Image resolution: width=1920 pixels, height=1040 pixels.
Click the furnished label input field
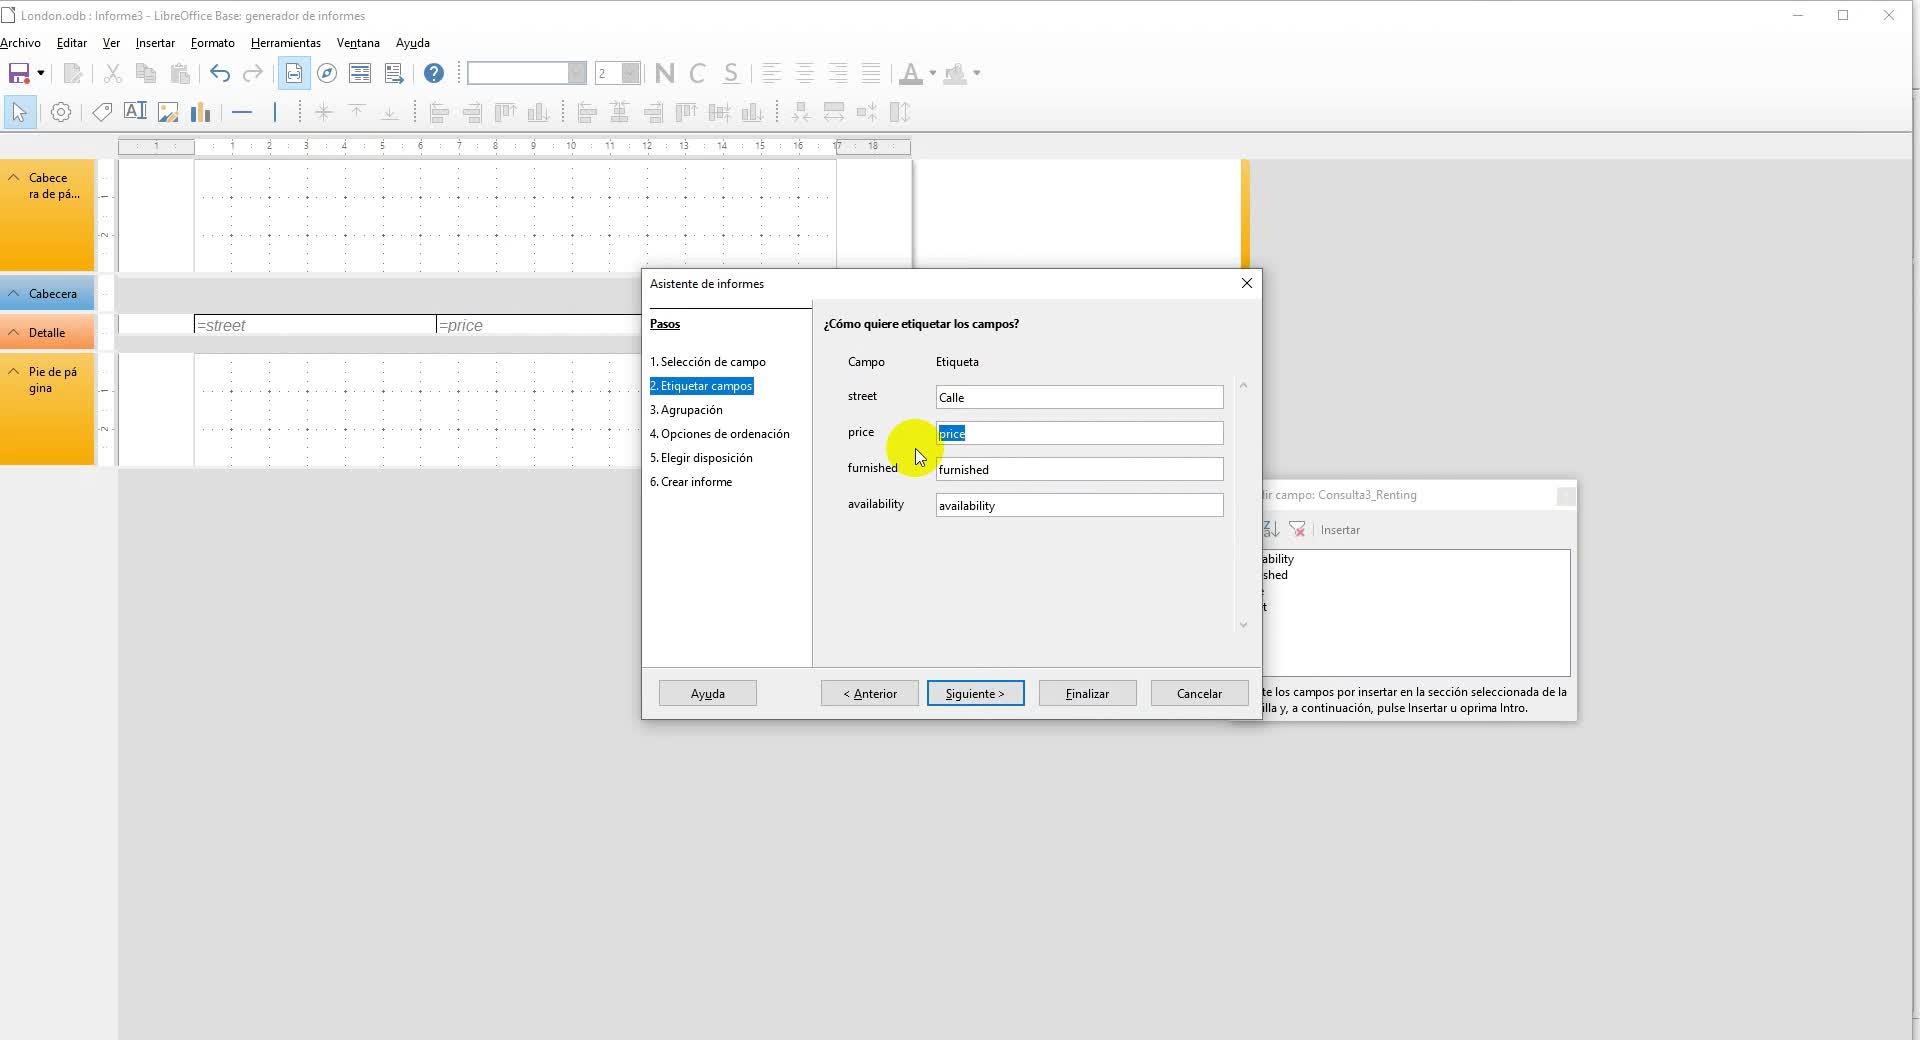pos(1079,469)
